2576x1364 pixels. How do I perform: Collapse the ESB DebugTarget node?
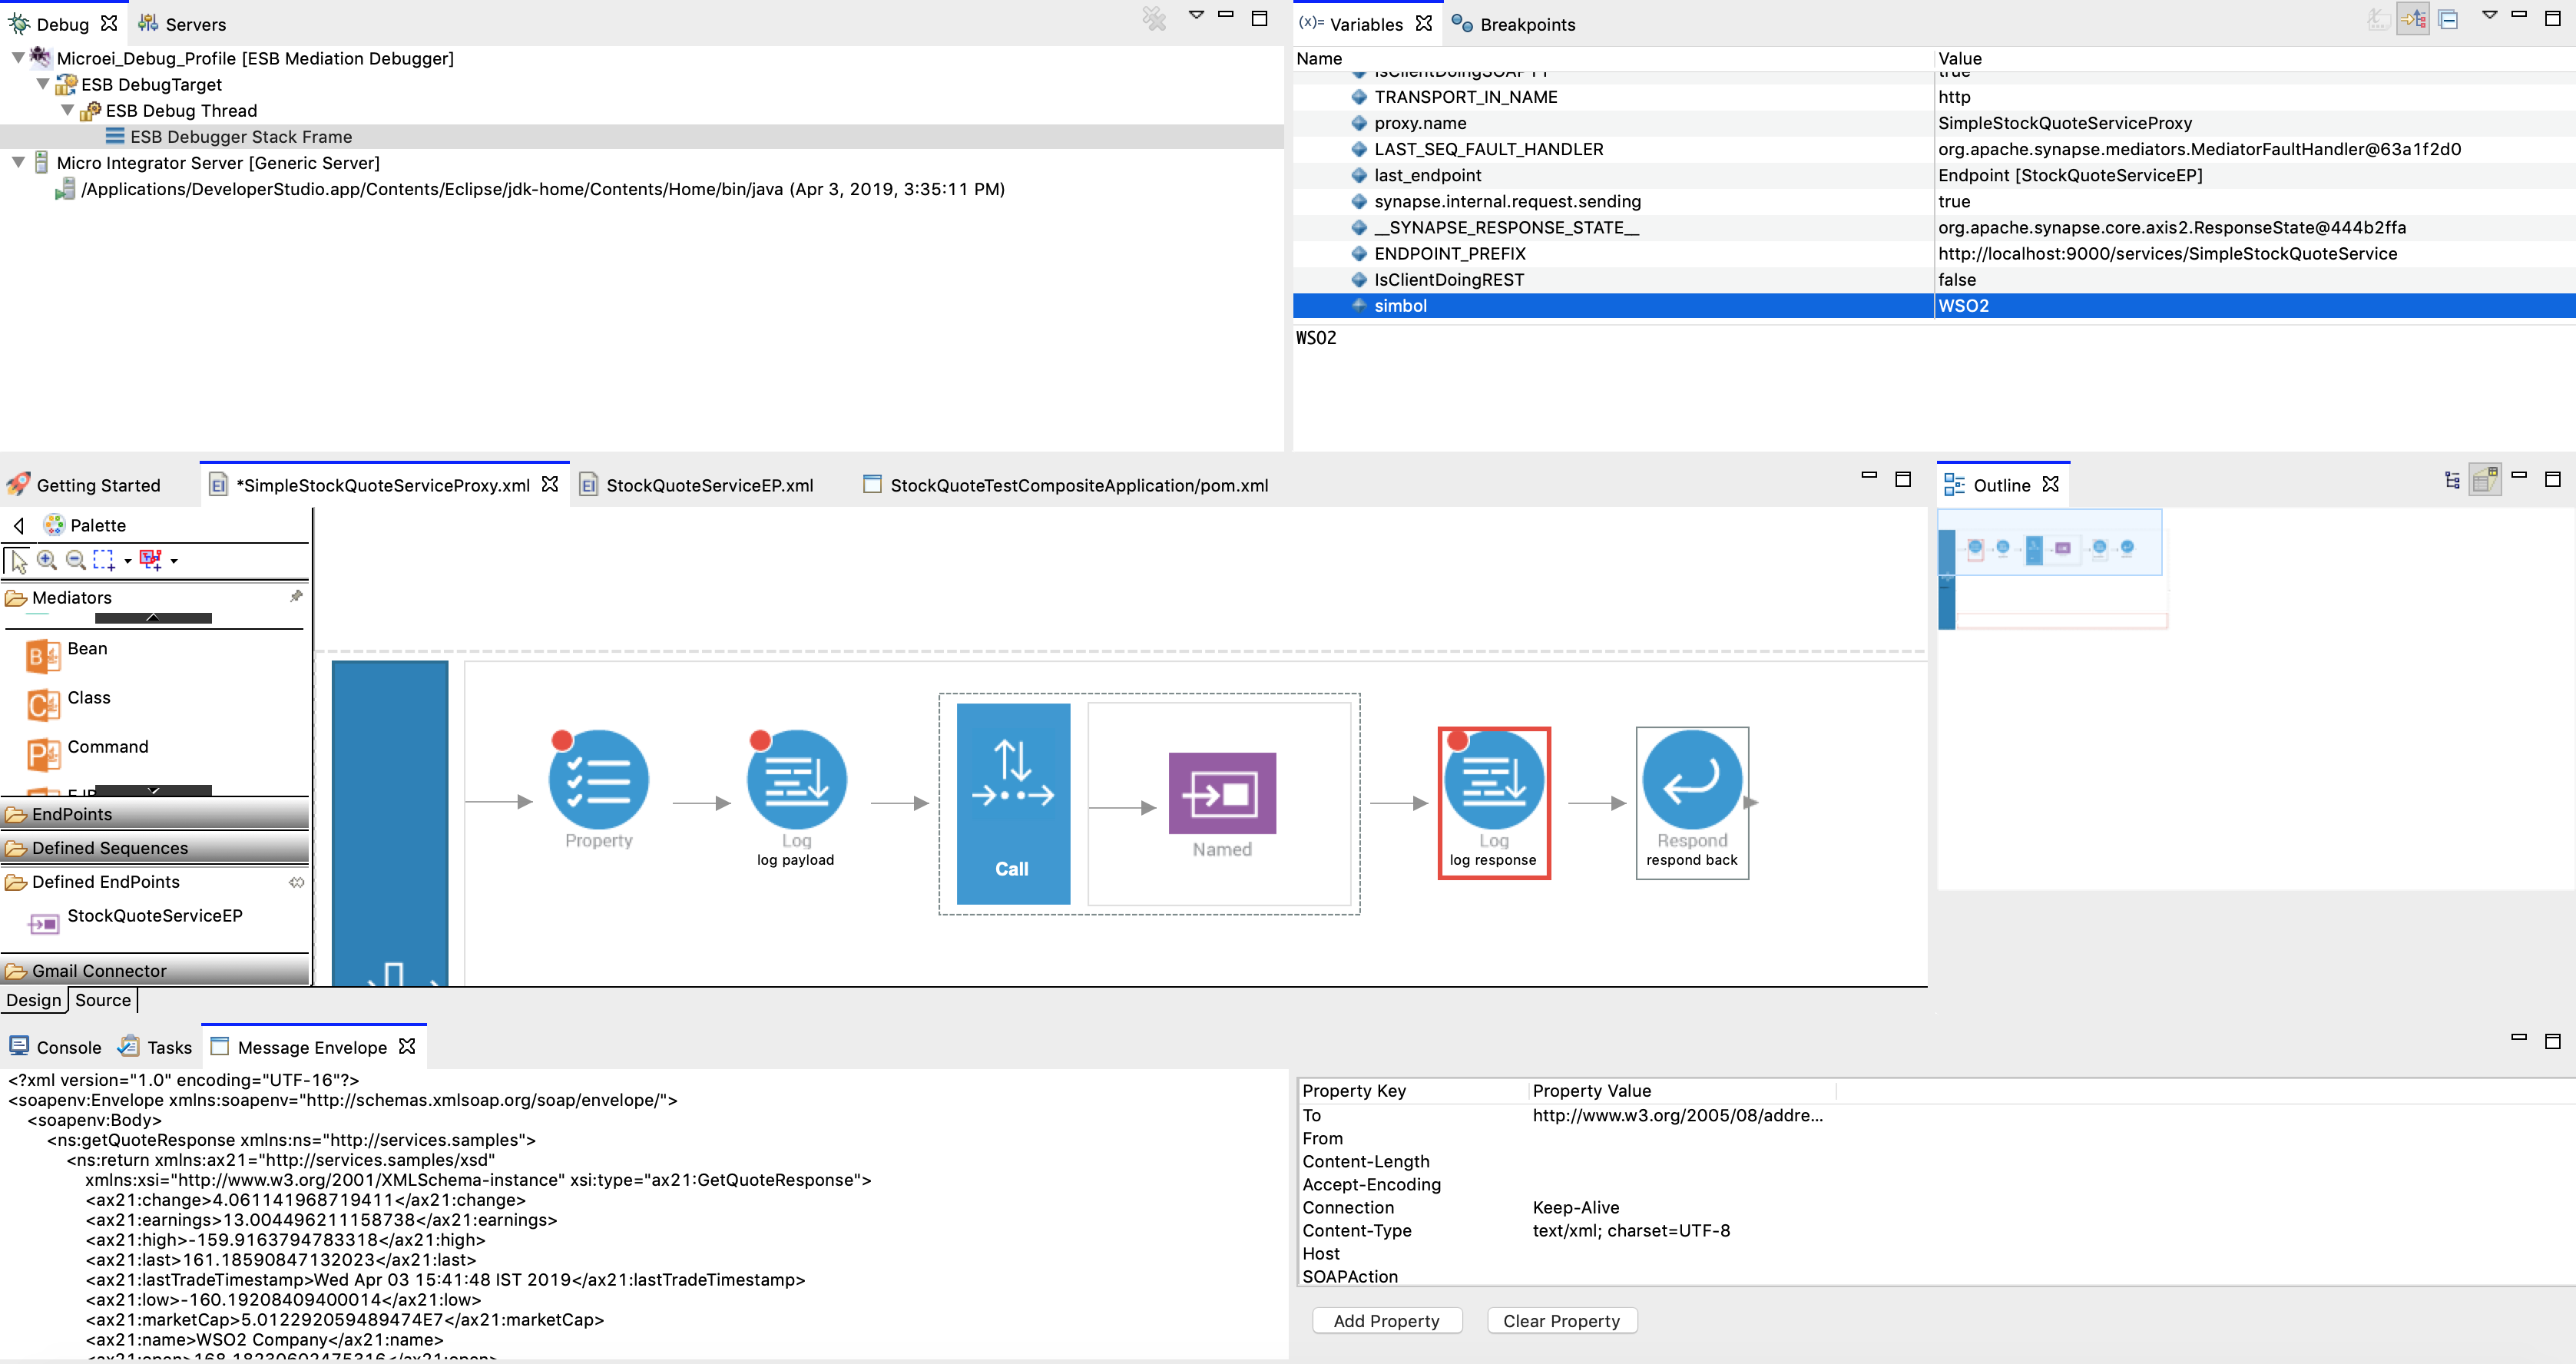click(x=43, y=84)
